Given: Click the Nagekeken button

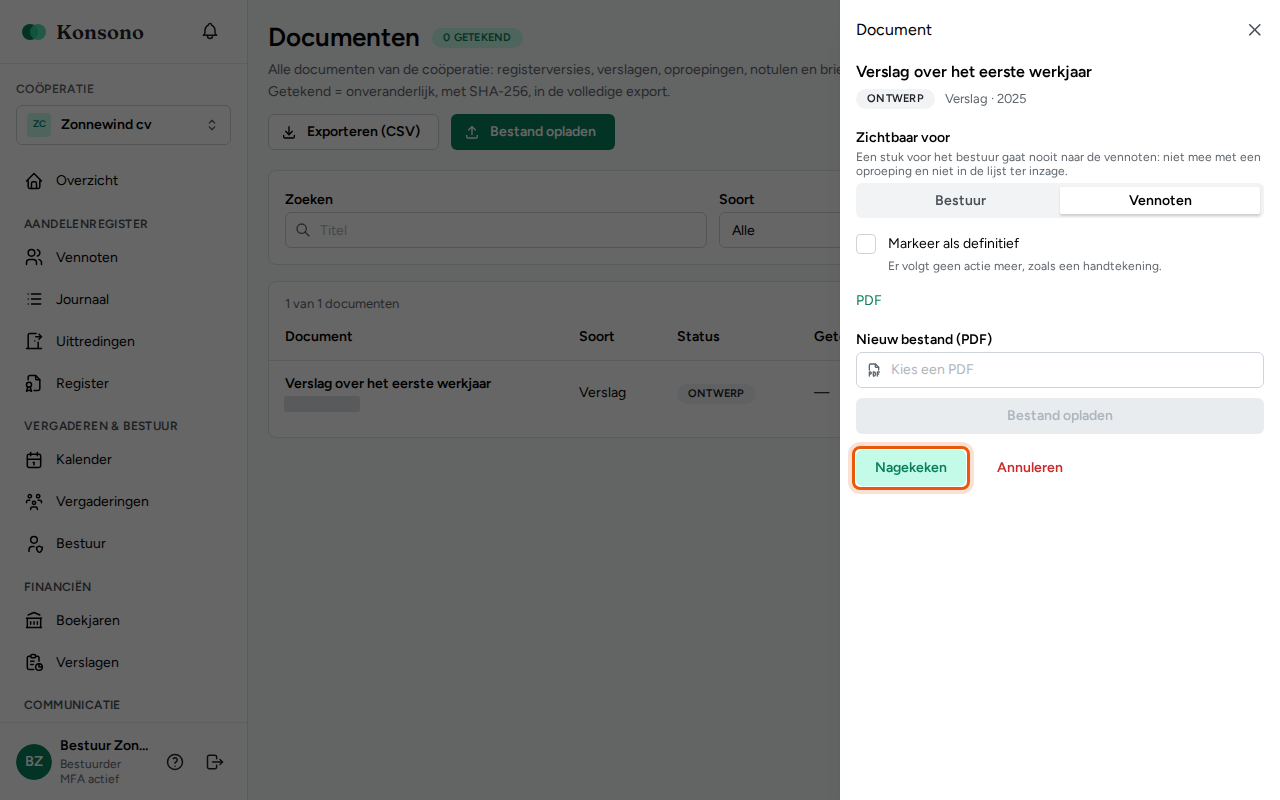Looking at the screenshot, I should click(911, 468).
